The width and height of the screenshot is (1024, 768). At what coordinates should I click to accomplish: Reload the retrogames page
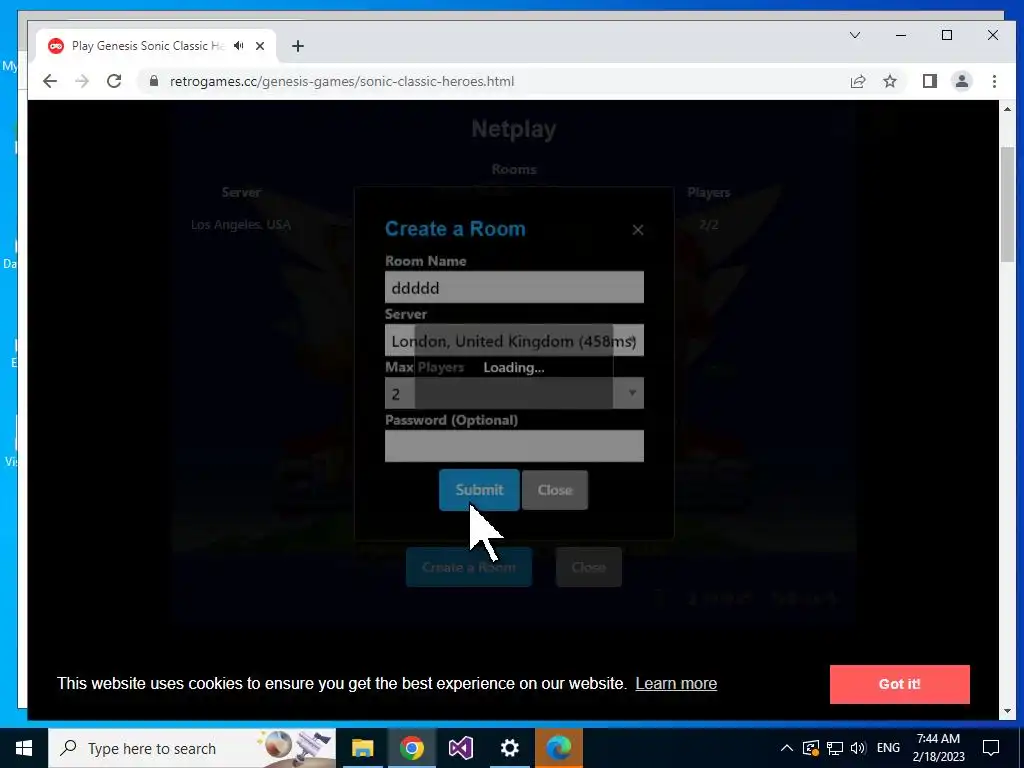[114, 81]
